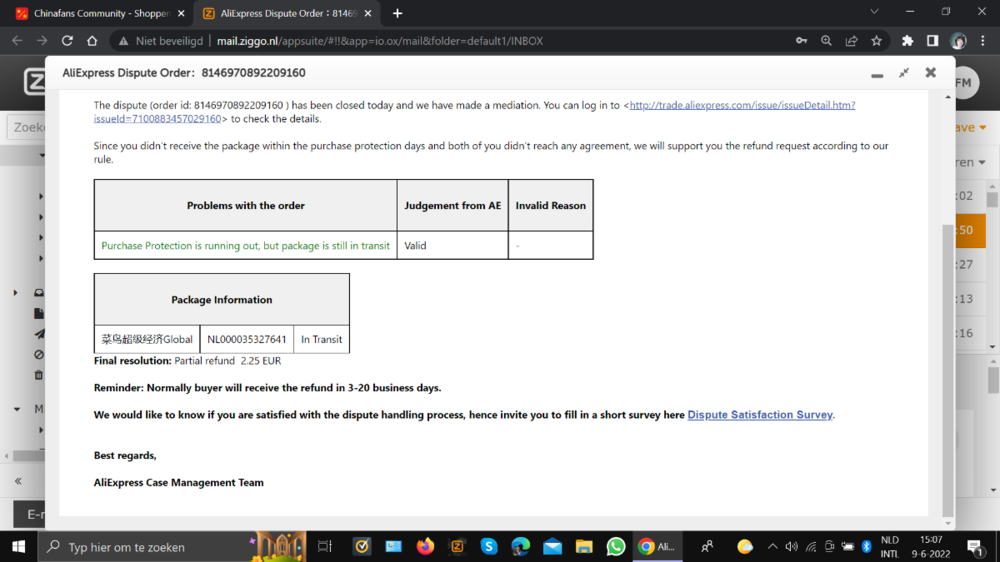Open WhatsApp from the taskbar
This screenshot has height=562, width=1000.
coord(616,547)
